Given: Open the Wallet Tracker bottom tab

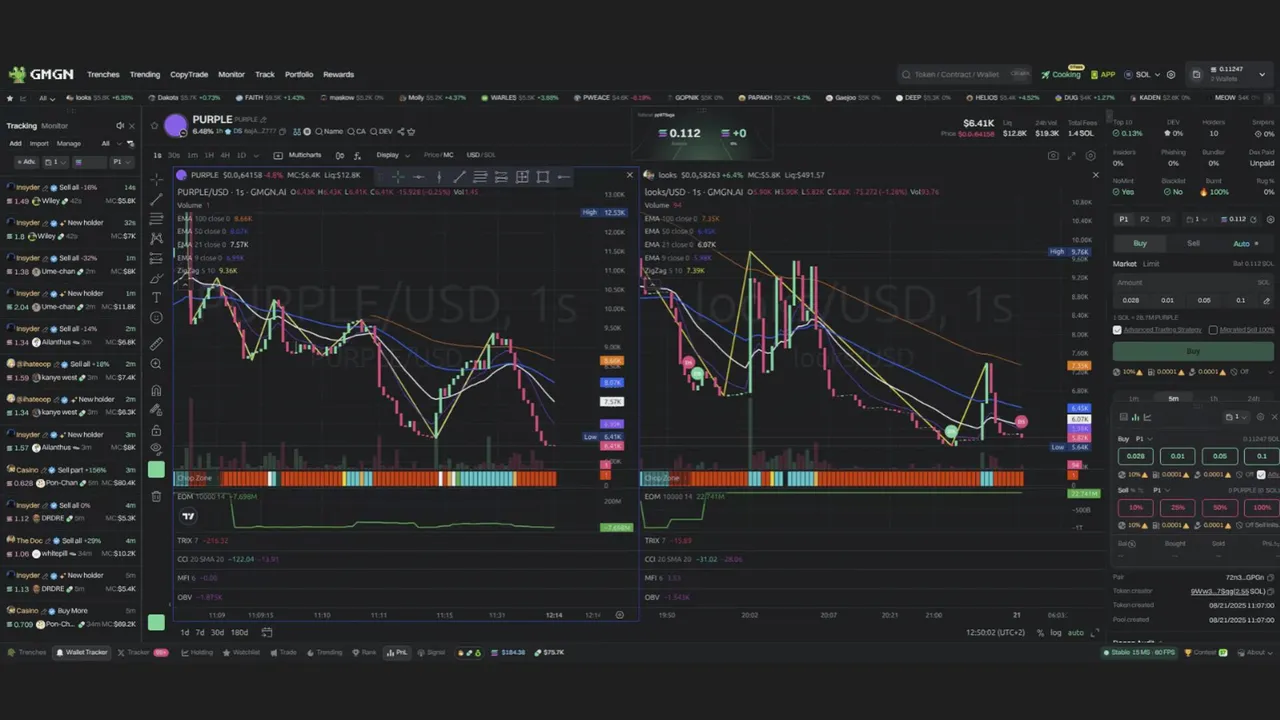Looking at the screenshot, I should click(81, 652).
